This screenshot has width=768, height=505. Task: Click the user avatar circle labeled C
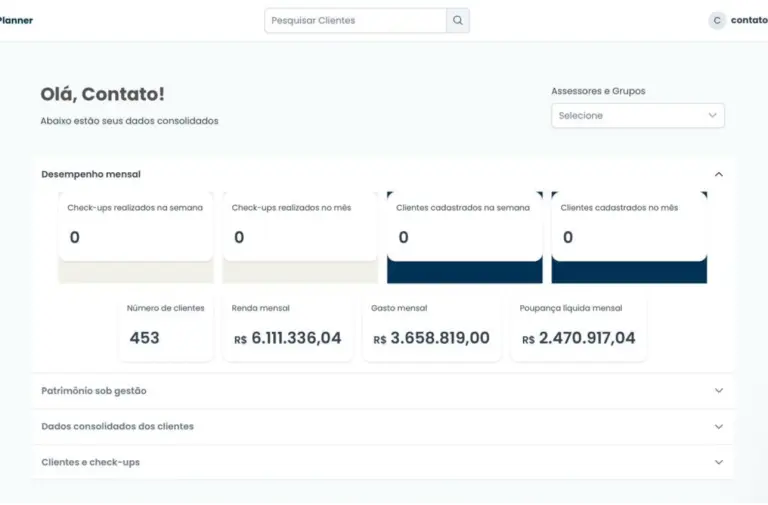coord(717,20)
